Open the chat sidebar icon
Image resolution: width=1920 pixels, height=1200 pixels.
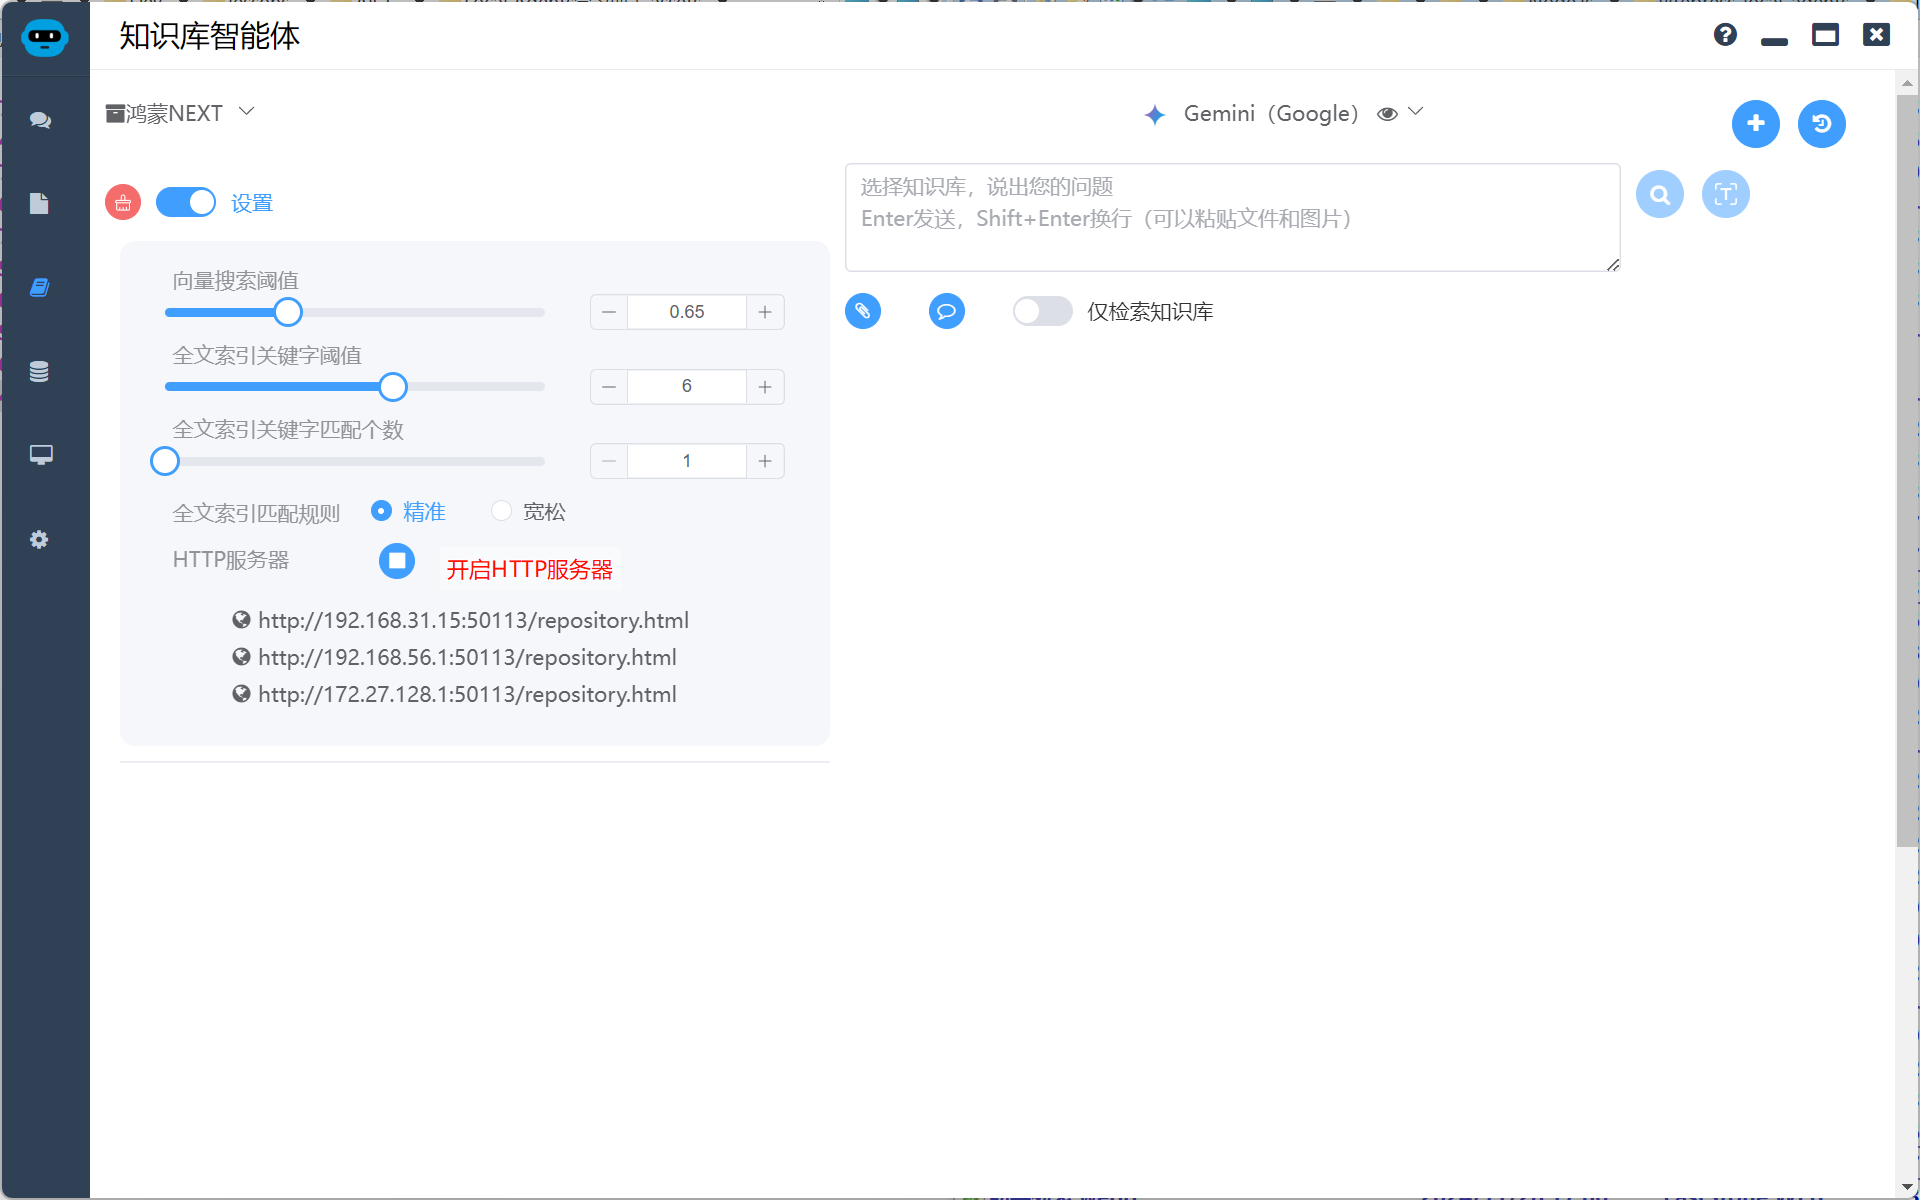click(40, 120)
